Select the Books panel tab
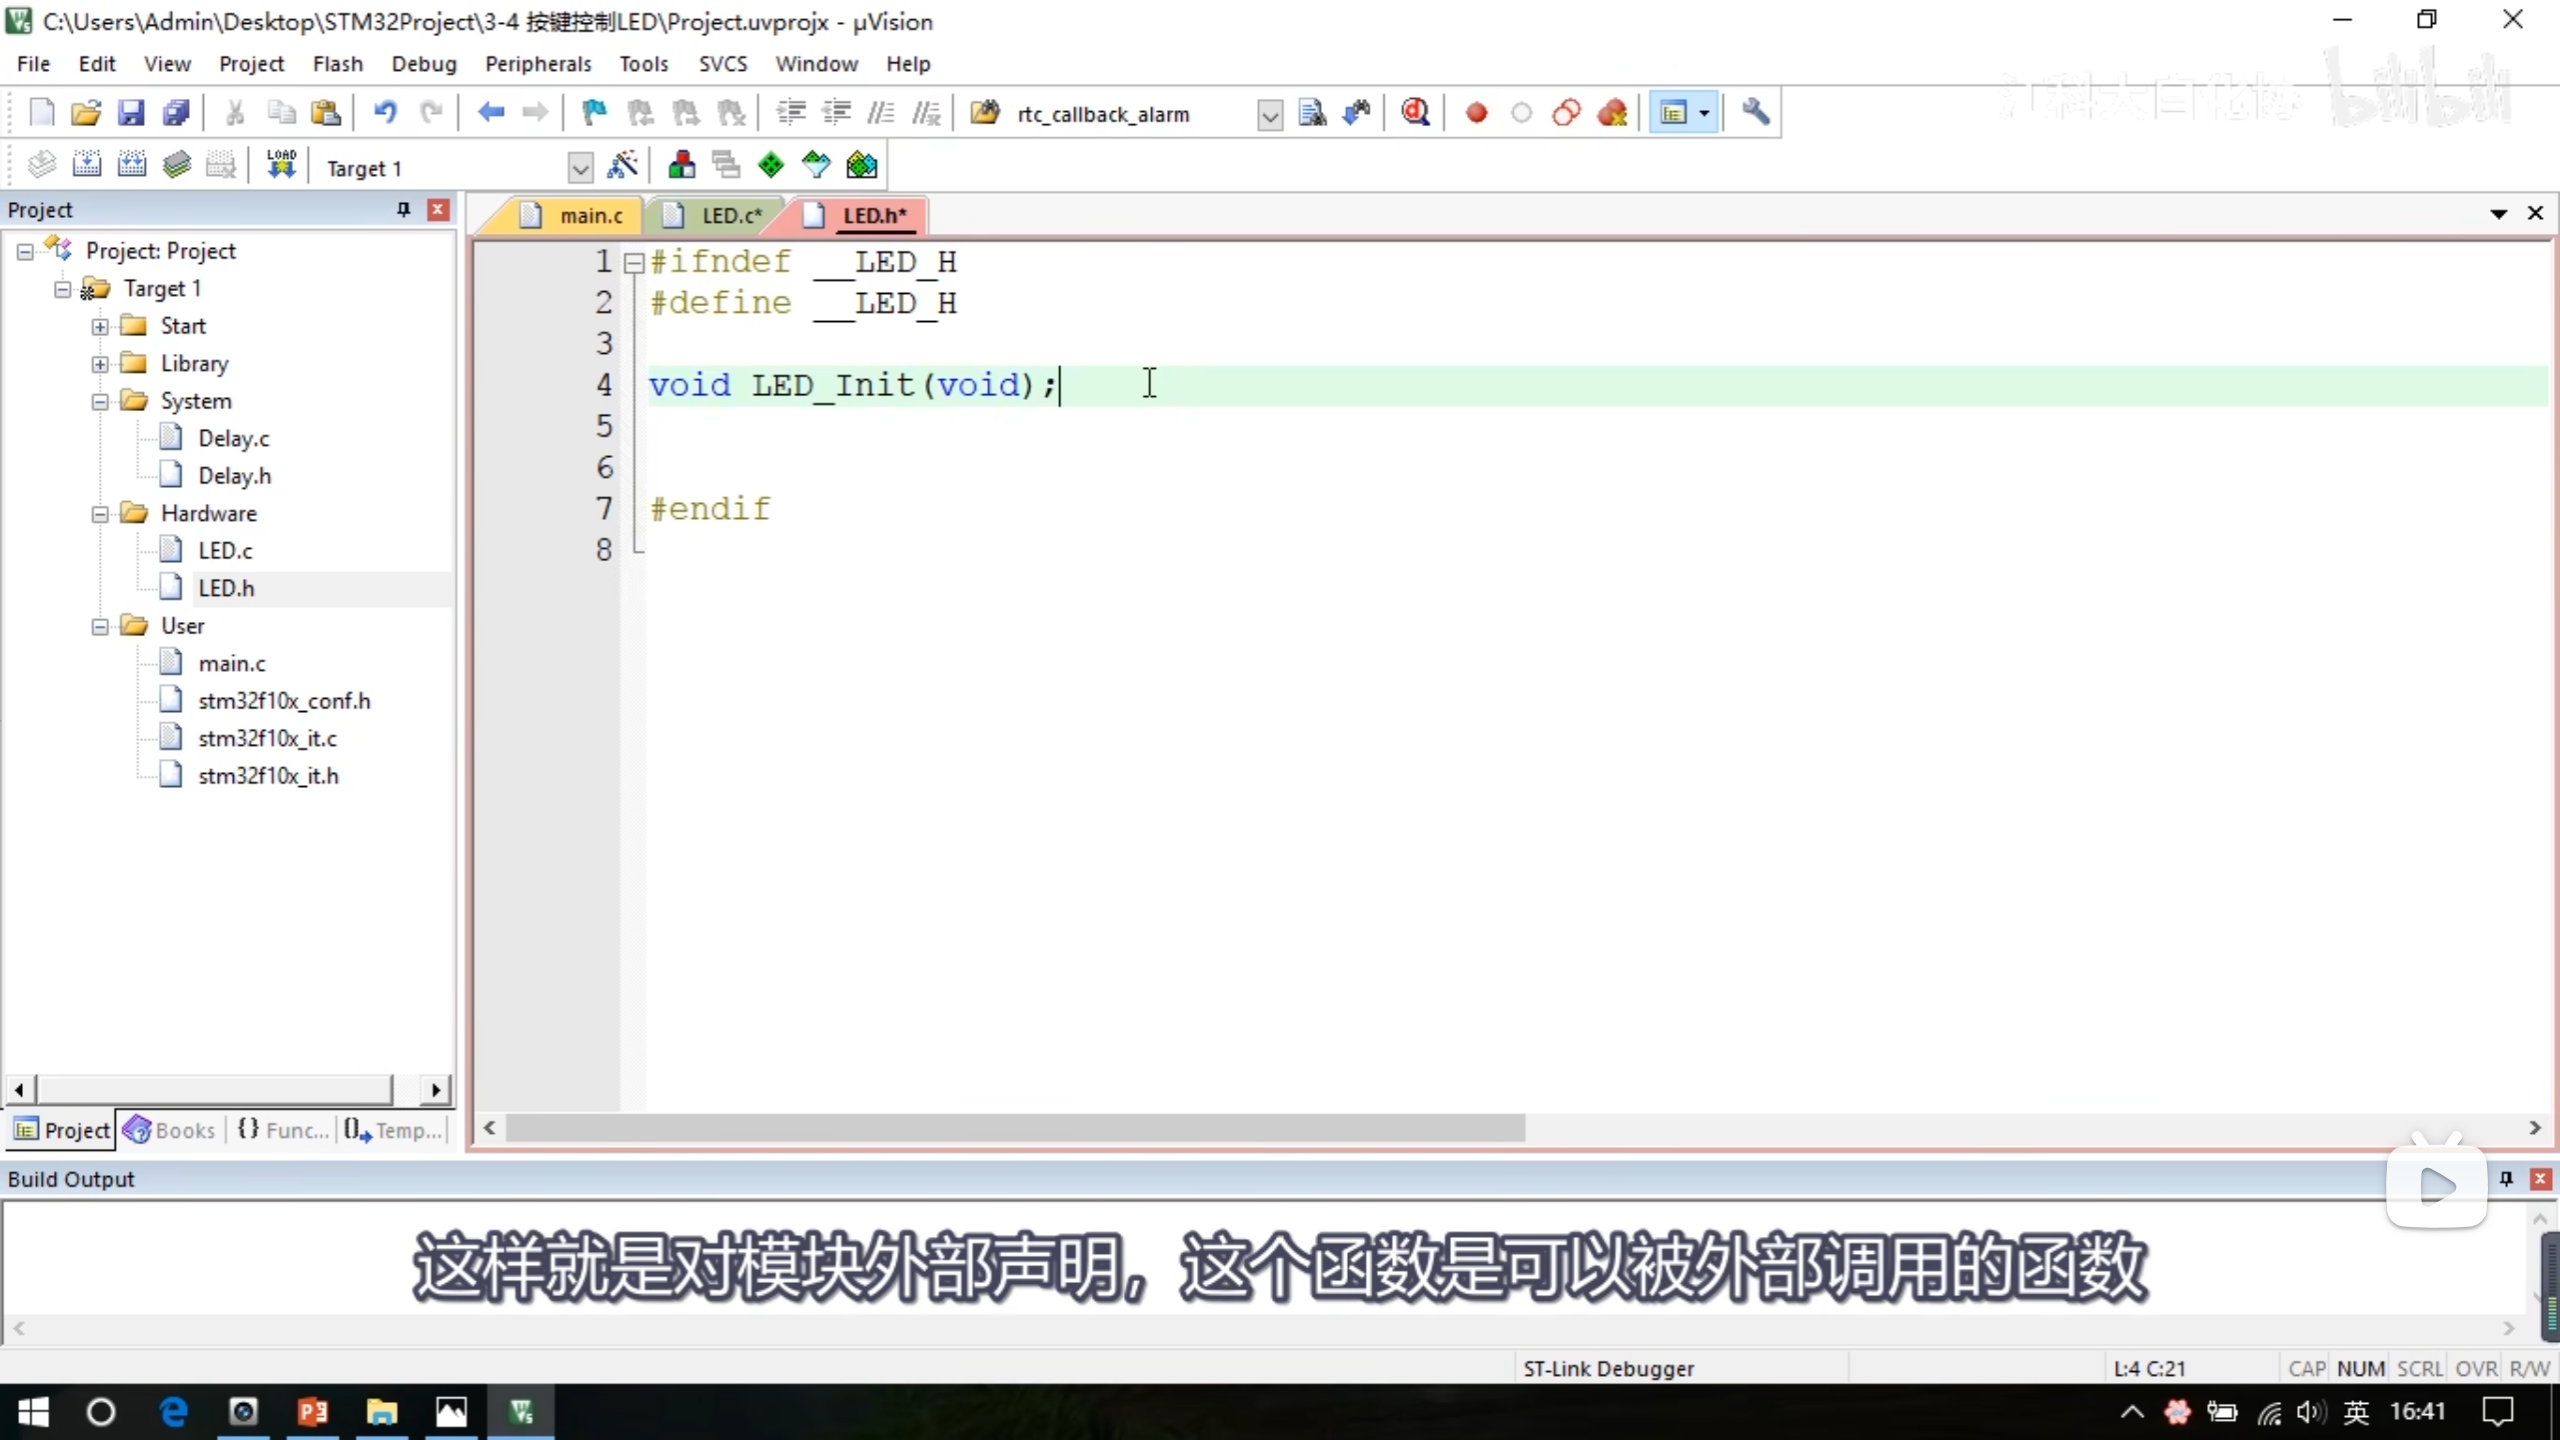Screen dimensions: 2560x1440 coord(170,1130)
